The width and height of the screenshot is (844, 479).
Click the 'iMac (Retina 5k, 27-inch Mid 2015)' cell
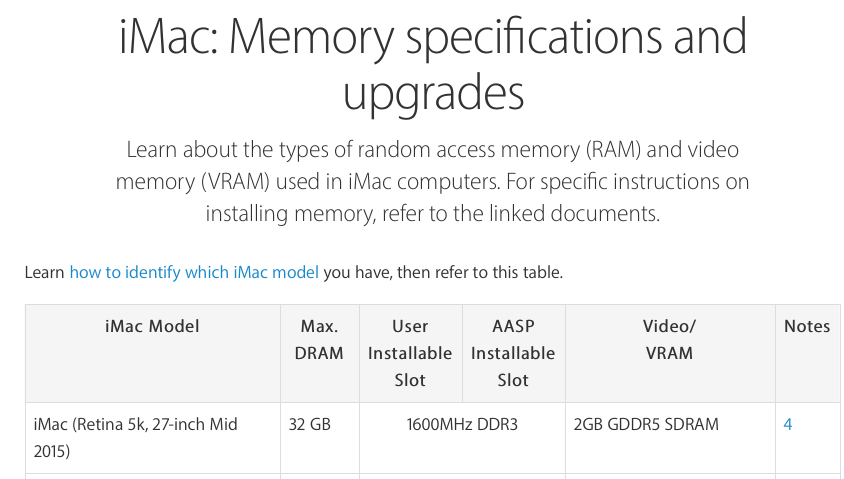(x=152, y=438)
